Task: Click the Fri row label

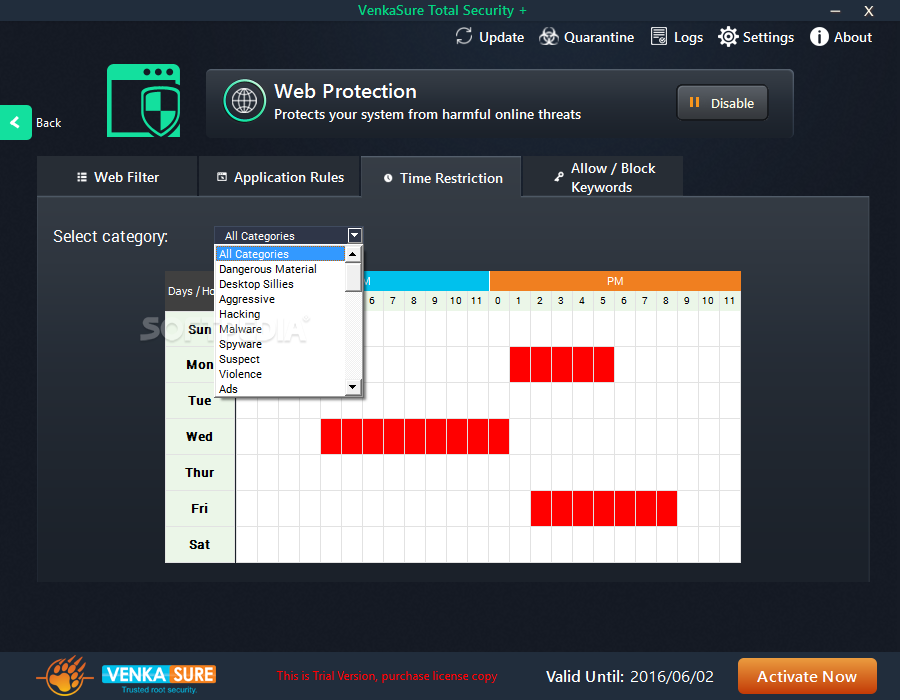Action: pyautogui.click(x=199, y=508)
